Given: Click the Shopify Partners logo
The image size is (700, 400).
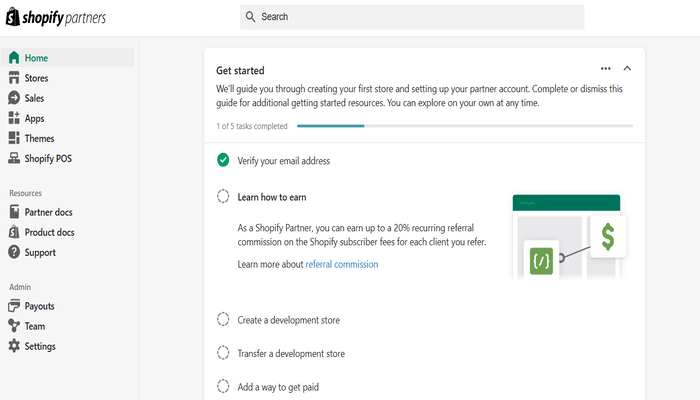Looking at the screenshot, I should coord(56,17).
